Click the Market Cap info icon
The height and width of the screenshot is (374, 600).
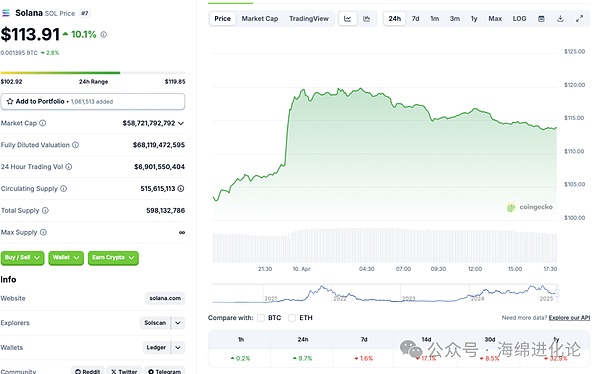(x=43, y=123)
